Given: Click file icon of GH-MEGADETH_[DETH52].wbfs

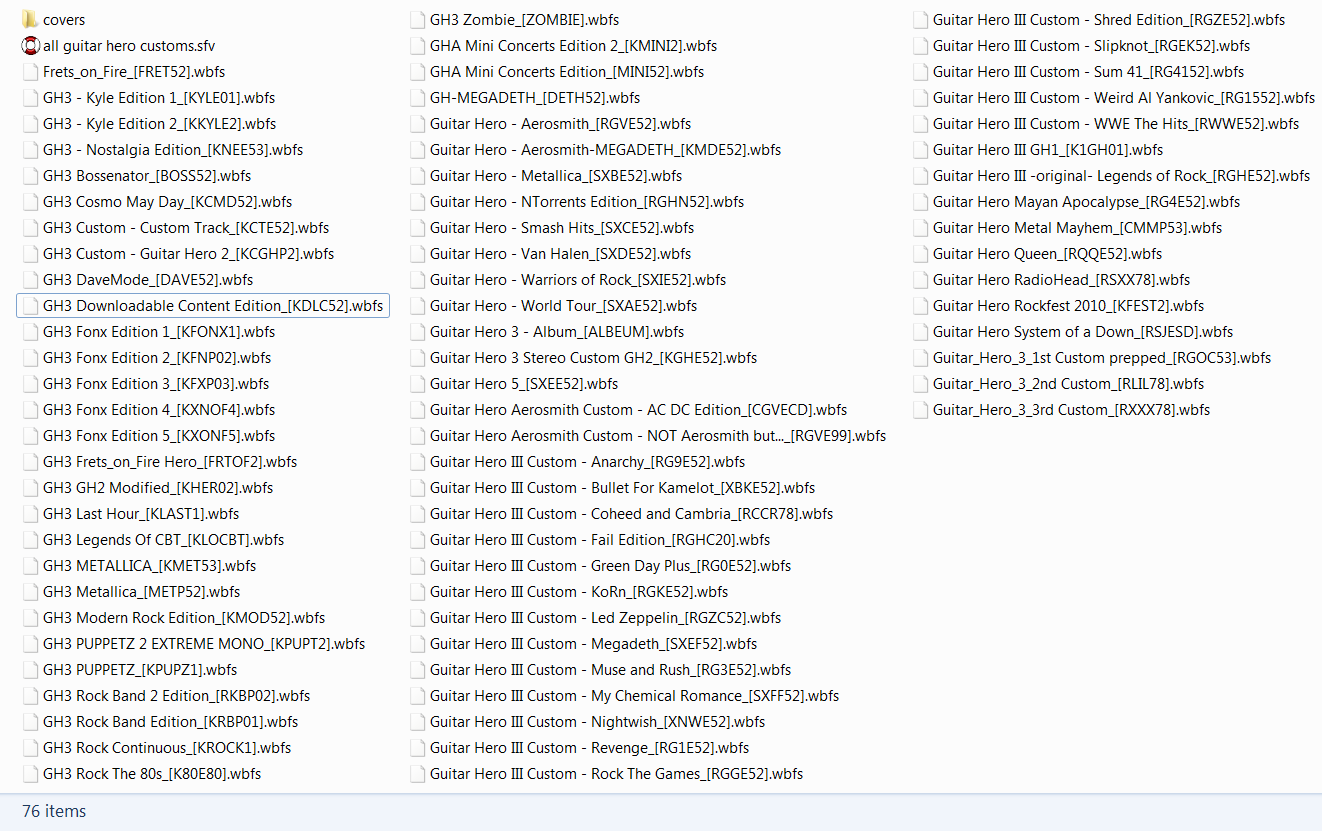Looking at the screenshot, I should pyautogui.click(x=417, y=98).
